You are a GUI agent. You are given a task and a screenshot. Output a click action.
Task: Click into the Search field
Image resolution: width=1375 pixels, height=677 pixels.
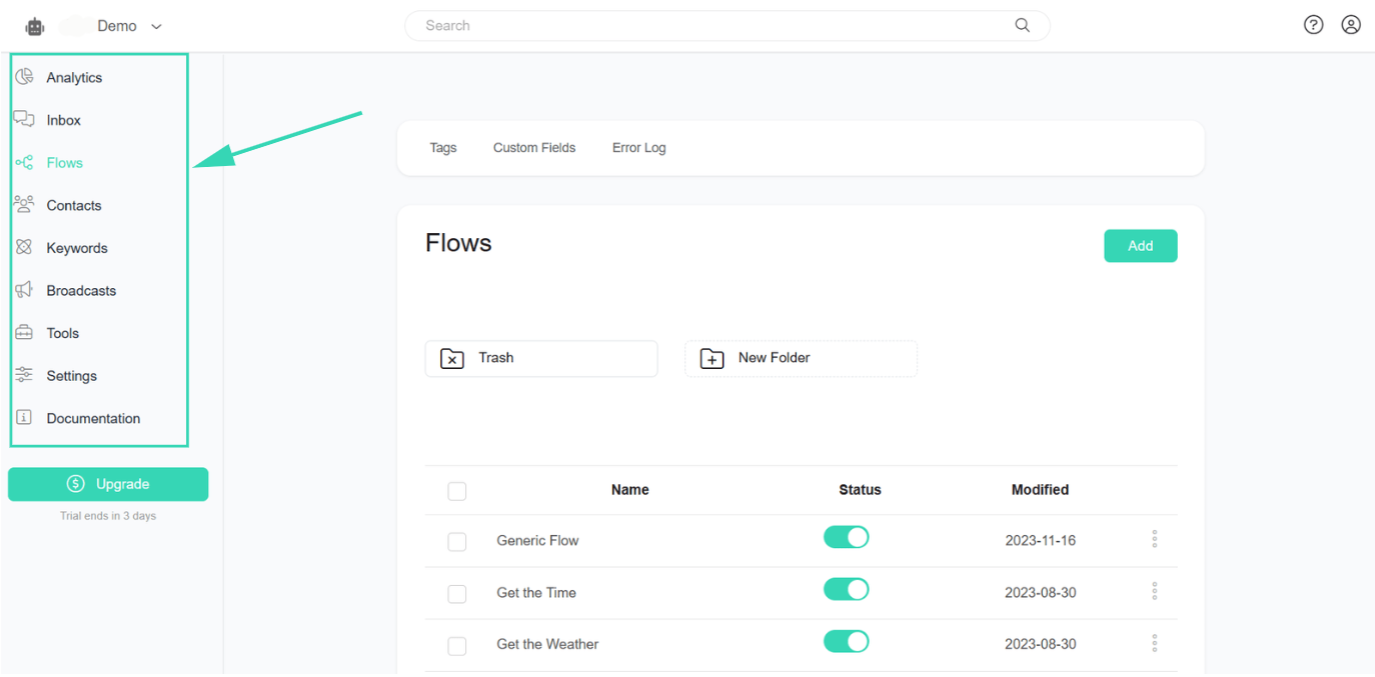point(715,26)
